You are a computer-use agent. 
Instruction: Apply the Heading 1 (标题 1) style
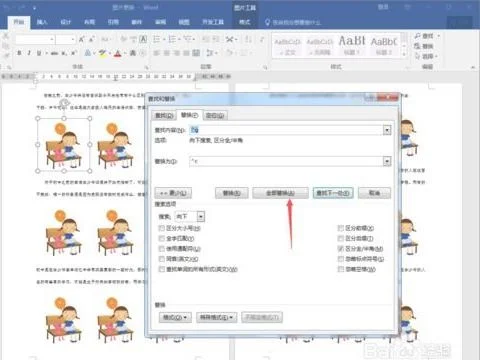tap(352, 46)
